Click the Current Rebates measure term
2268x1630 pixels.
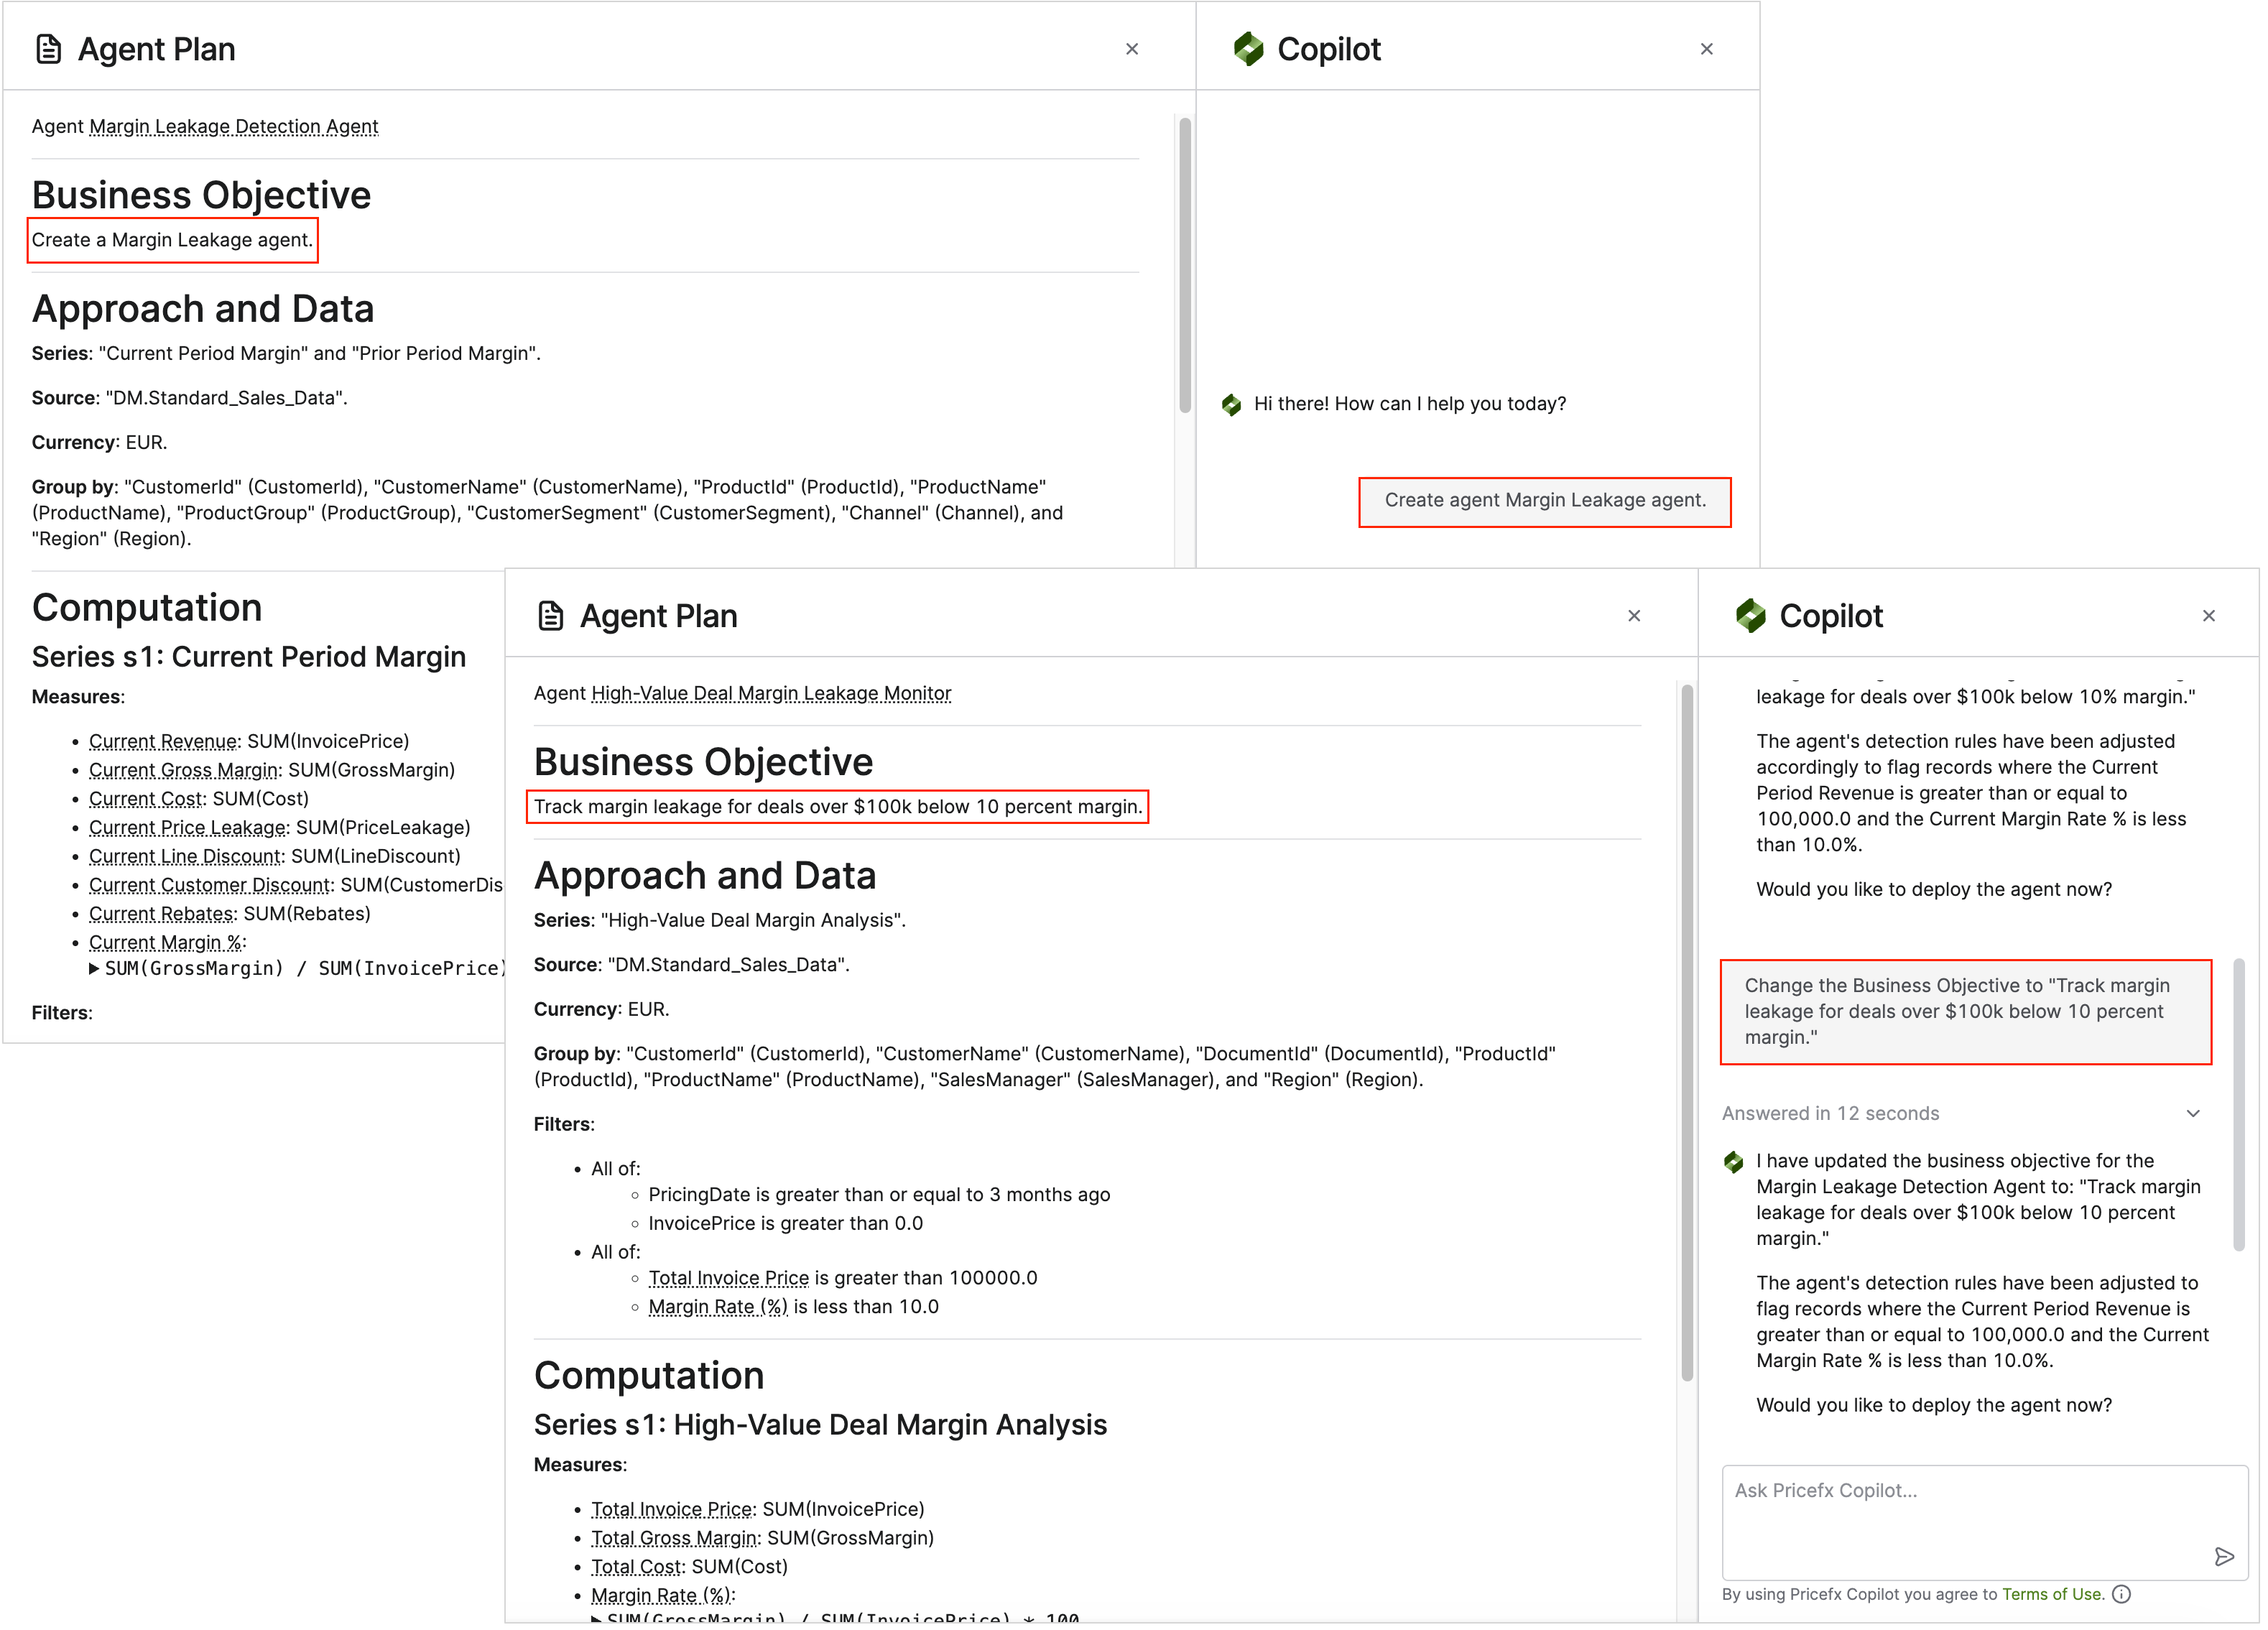162,914
